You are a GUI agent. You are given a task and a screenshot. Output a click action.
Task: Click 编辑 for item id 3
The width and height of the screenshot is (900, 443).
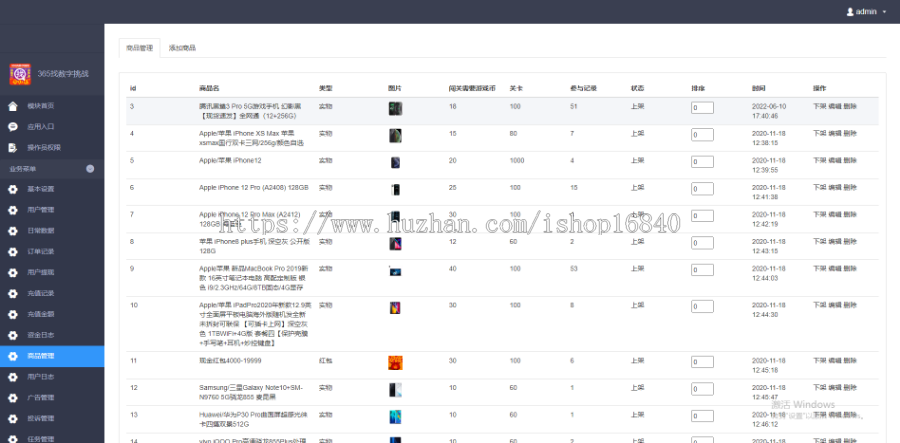[x=835, y=106]
